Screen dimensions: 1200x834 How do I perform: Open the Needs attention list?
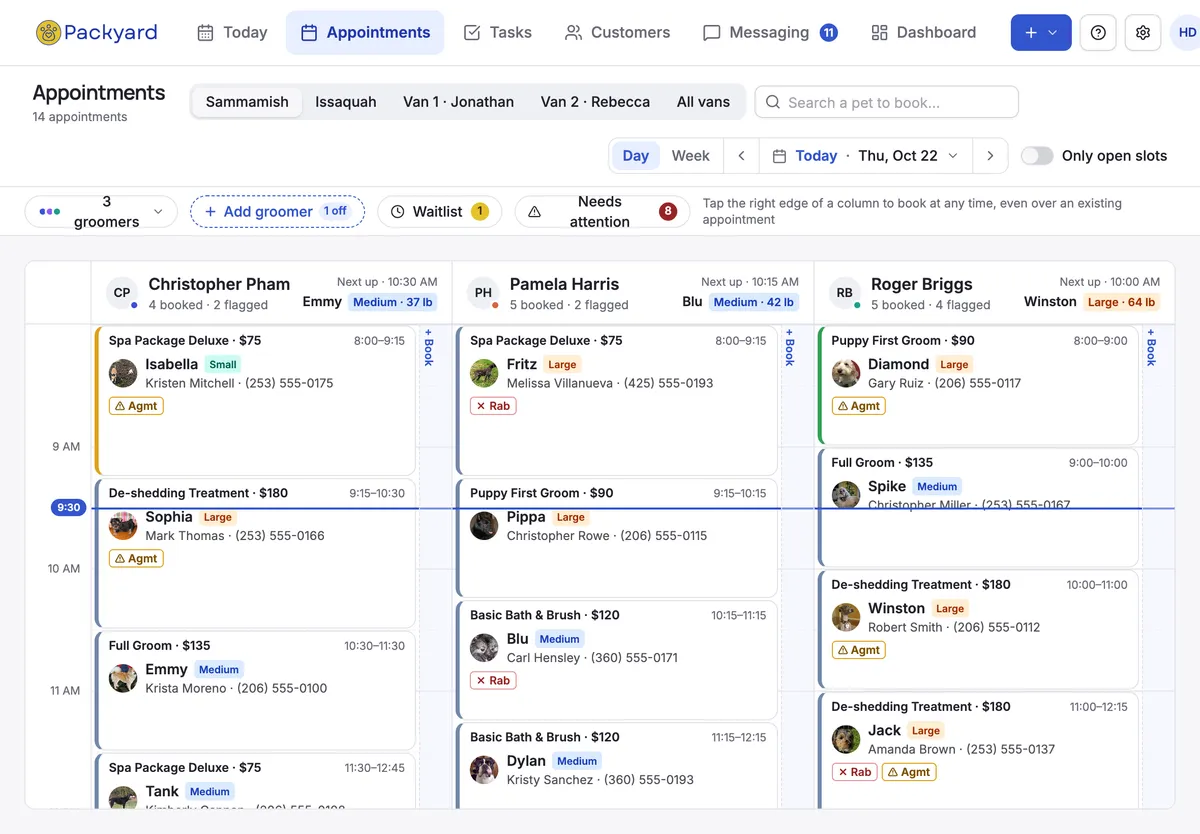point(602,212)
